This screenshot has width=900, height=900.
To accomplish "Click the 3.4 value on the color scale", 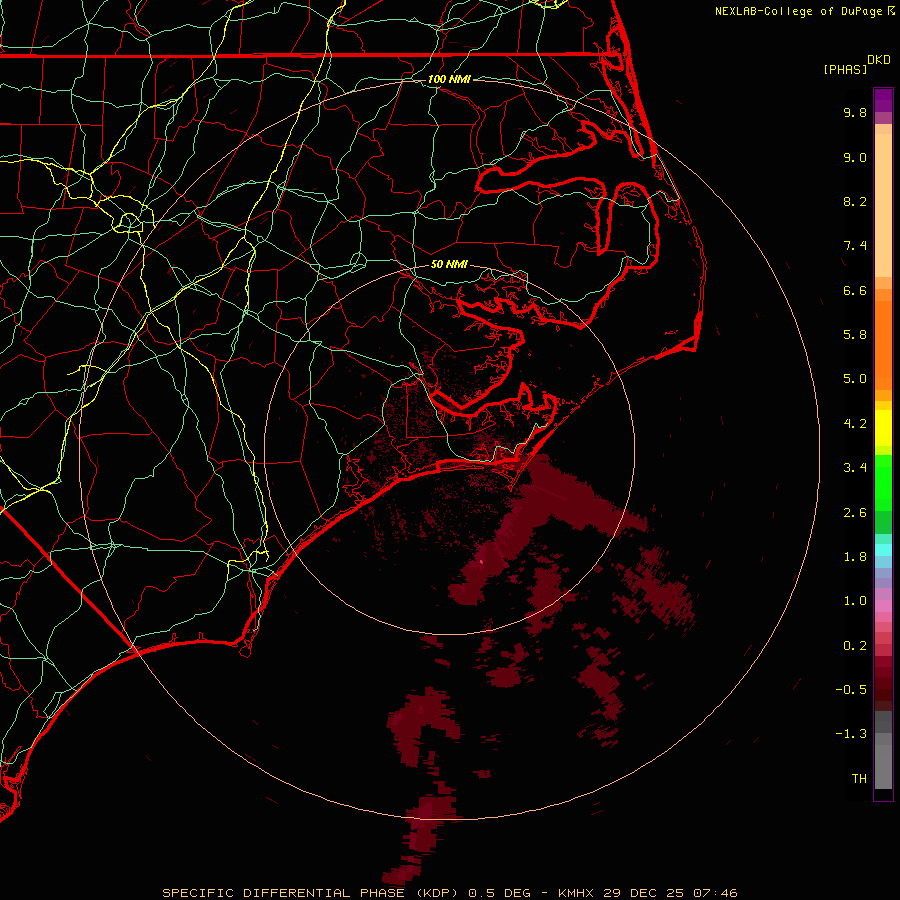I will (x=855, y=468).
